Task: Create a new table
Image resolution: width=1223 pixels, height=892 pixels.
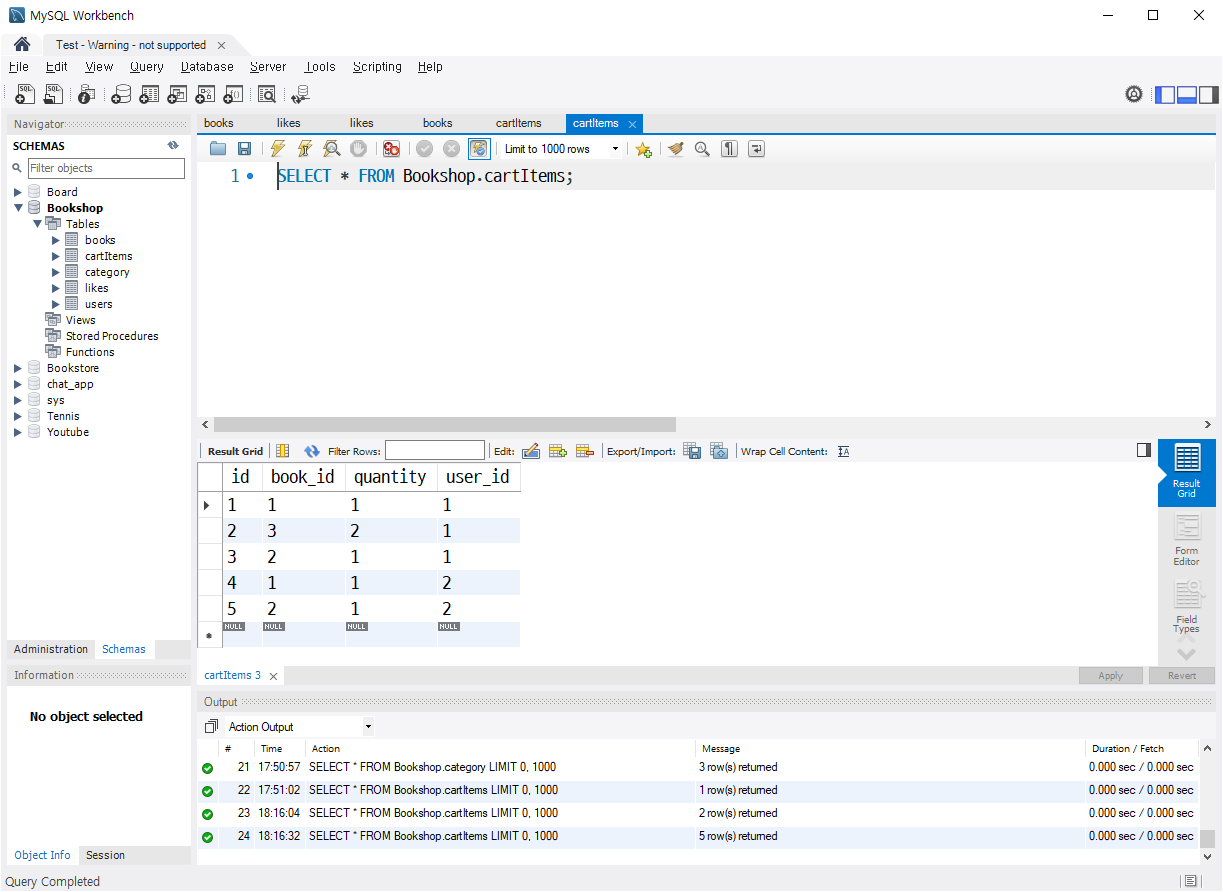Action: coord(149,94)
